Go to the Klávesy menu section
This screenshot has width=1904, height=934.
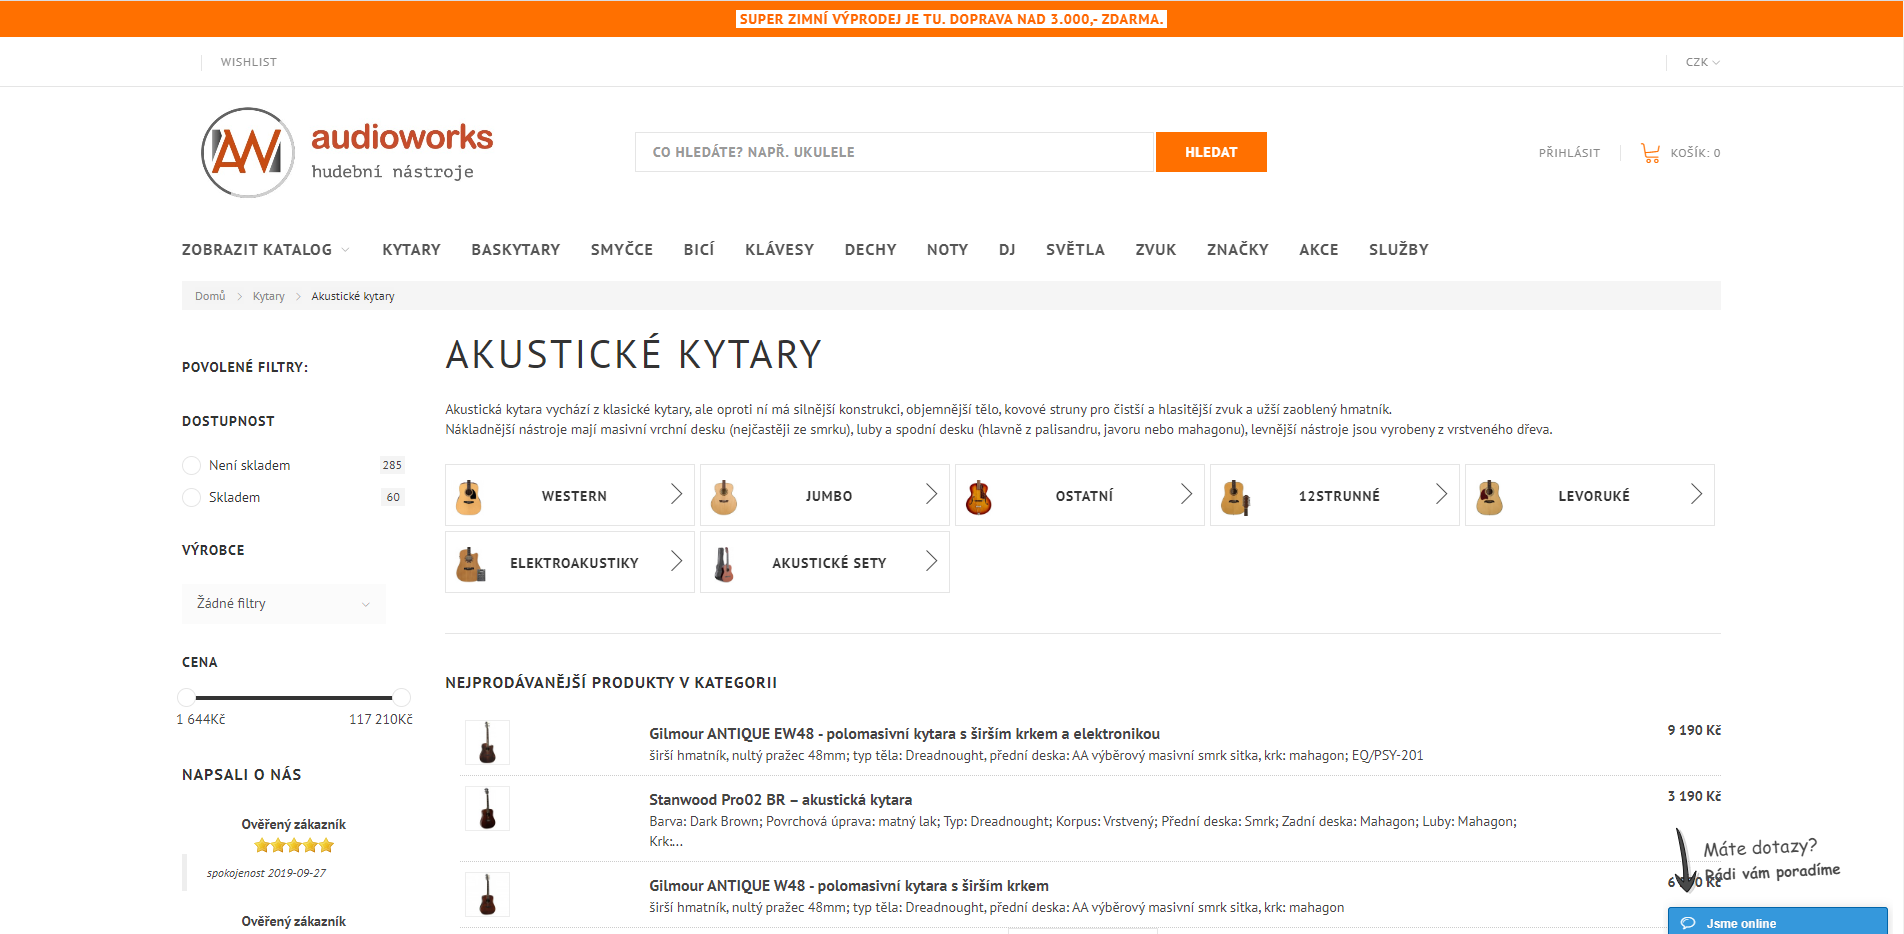coord(779,250)
